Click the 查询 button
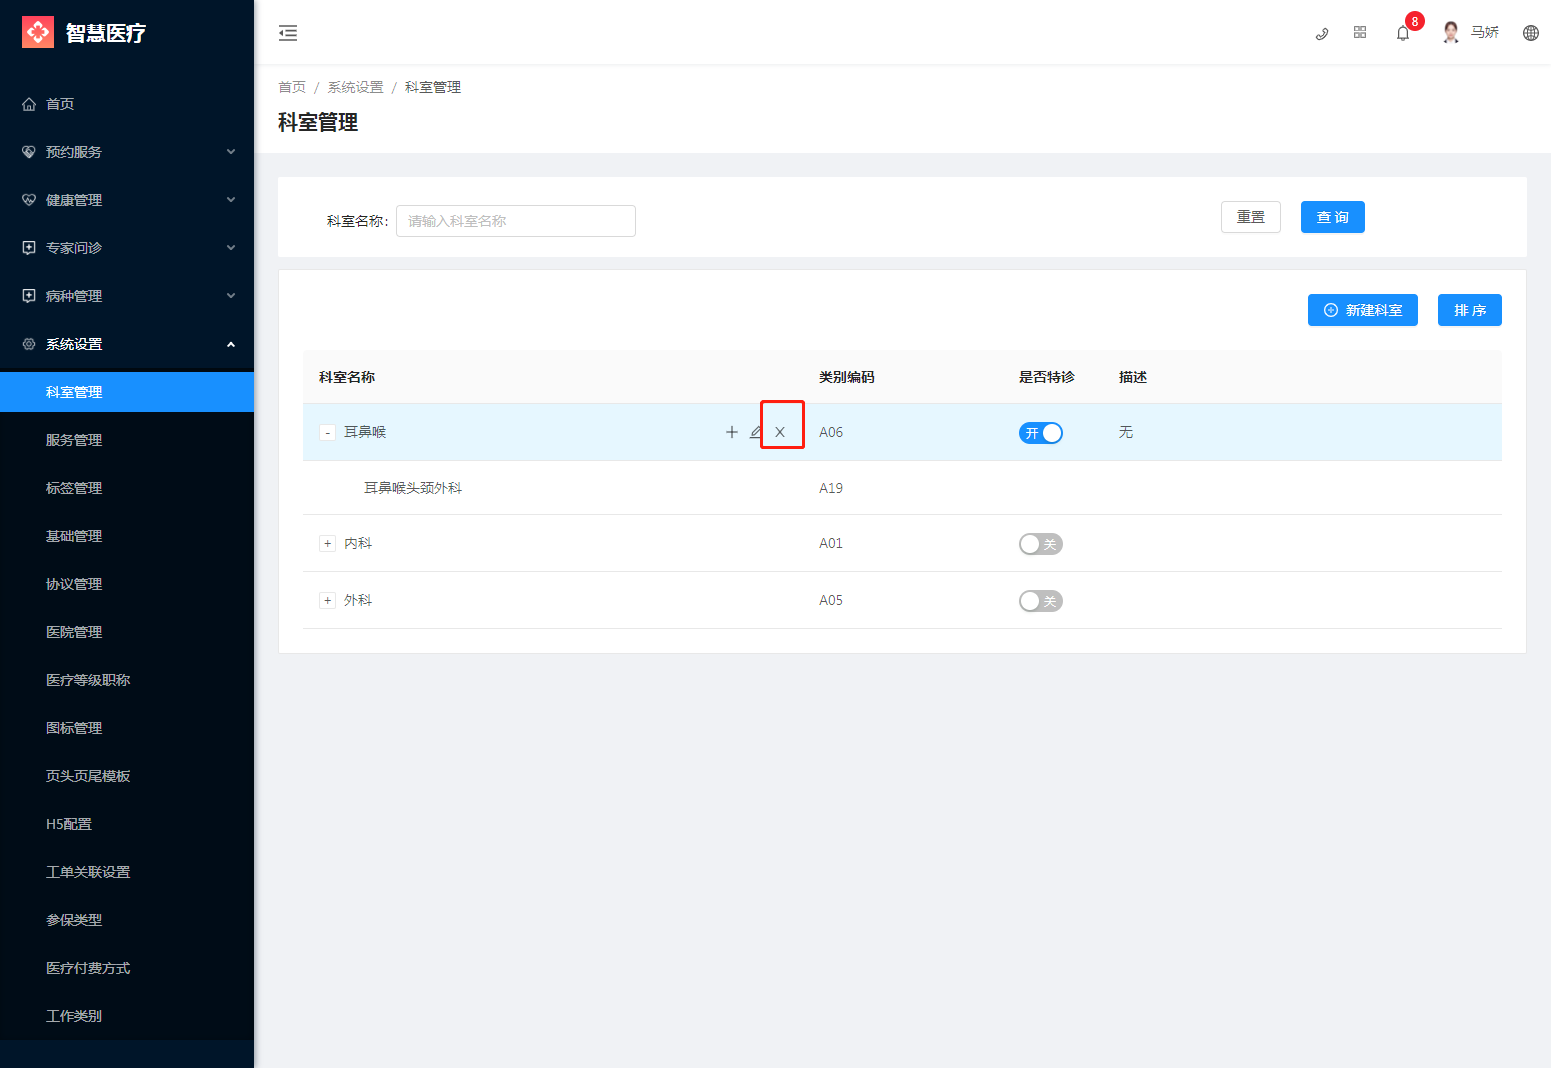The image size is (1551, 1068). pyautogui.click(x=1333, y=217)
